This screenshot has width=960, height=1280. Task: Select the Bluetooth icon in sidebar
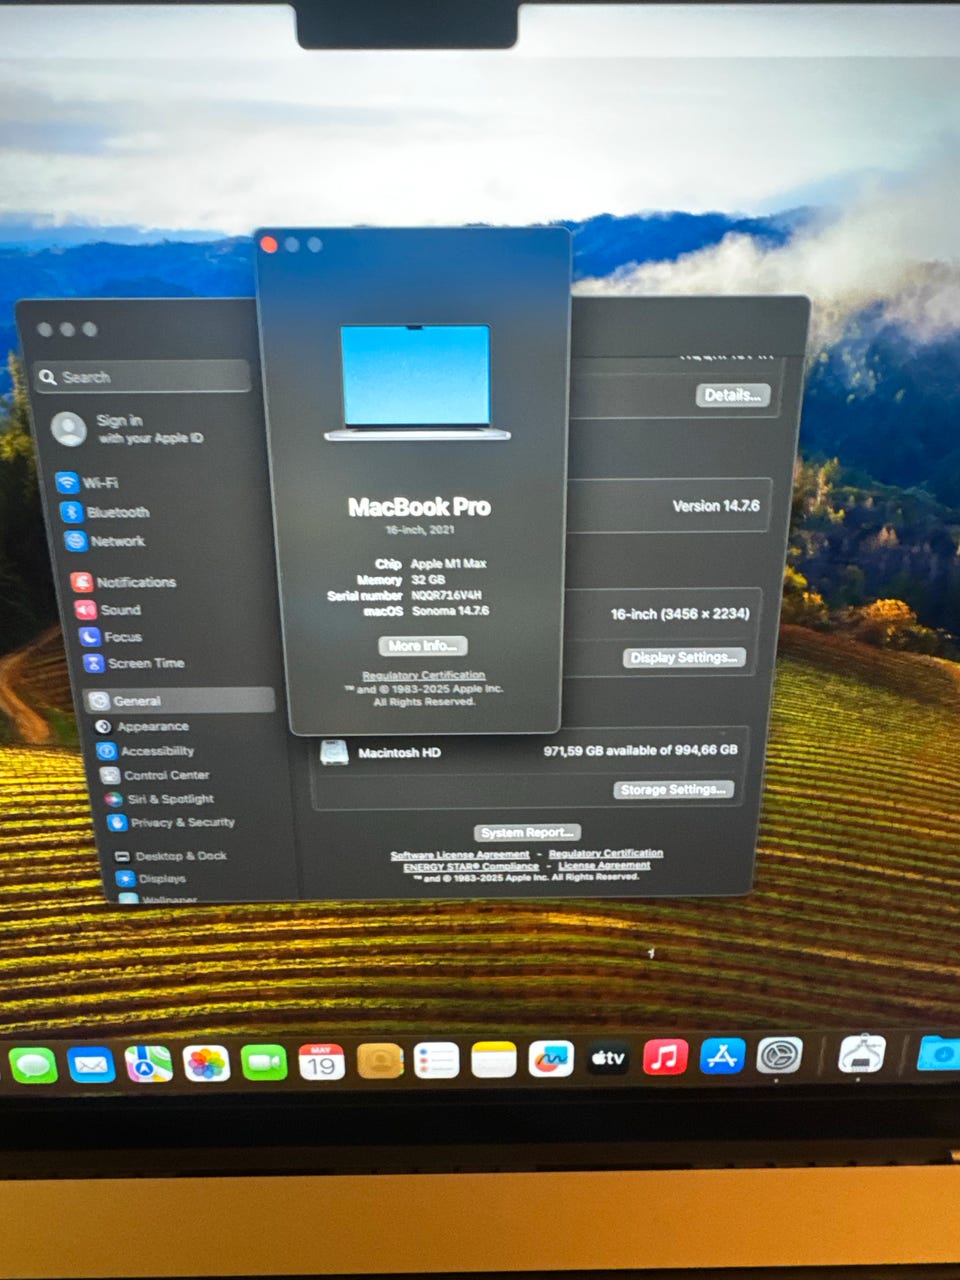71,512
